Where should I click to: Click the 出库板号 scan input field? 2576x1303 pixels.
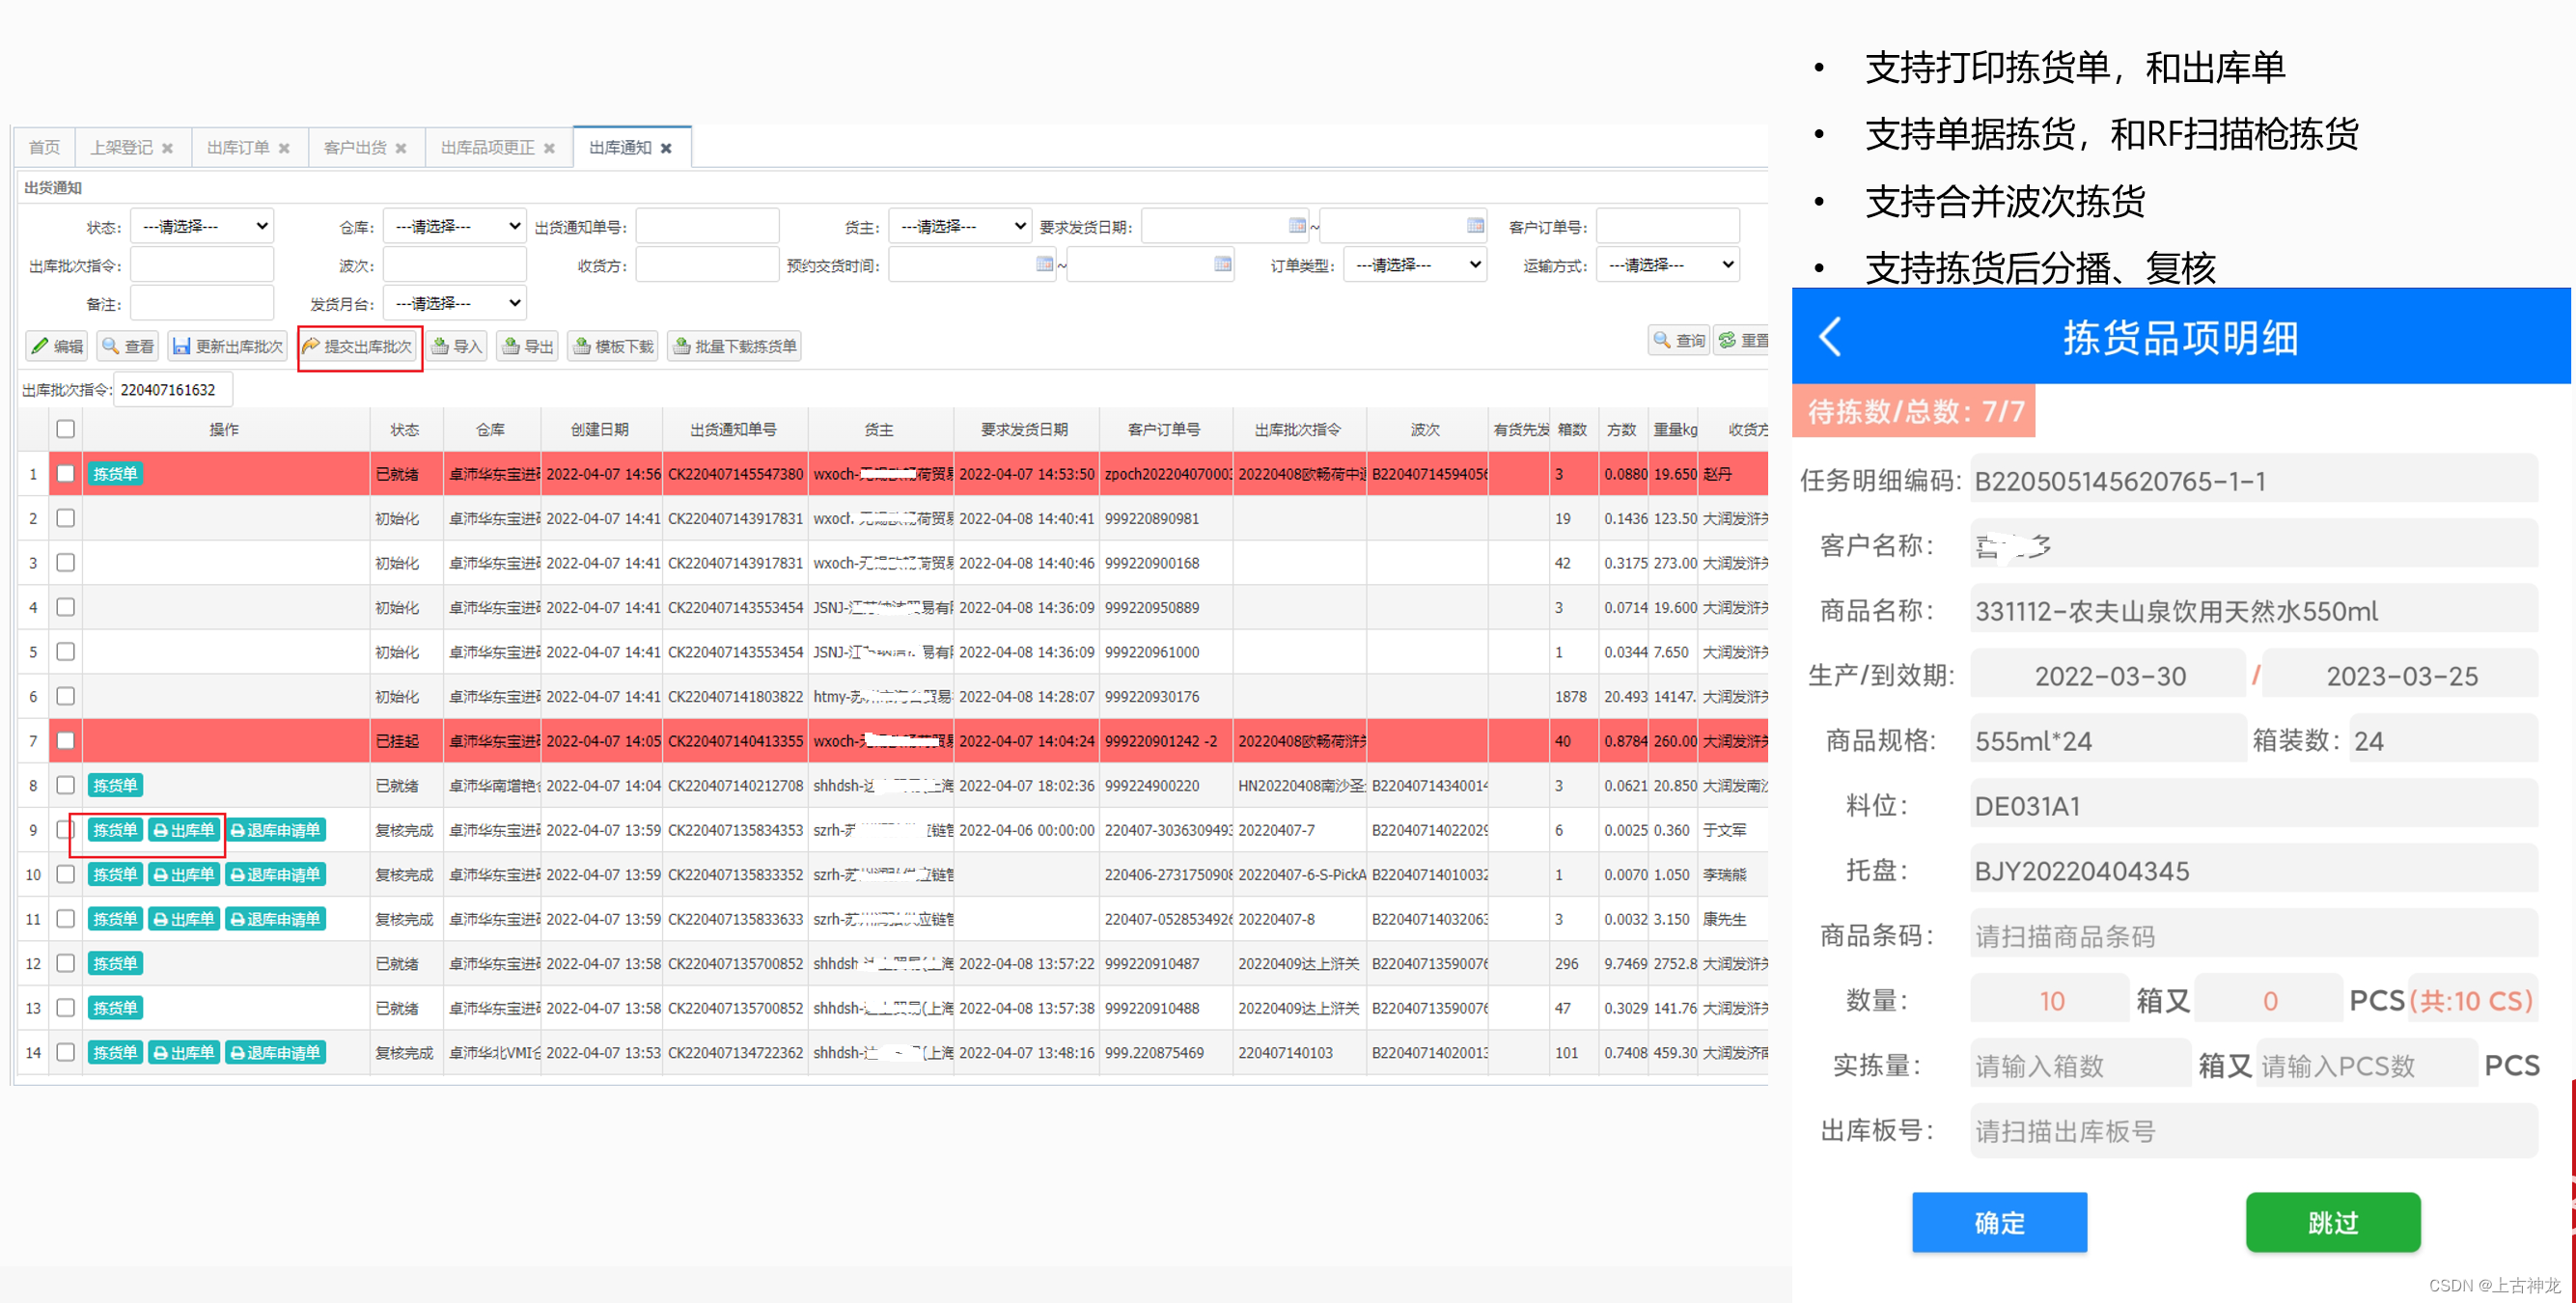pos(2254,1130)
